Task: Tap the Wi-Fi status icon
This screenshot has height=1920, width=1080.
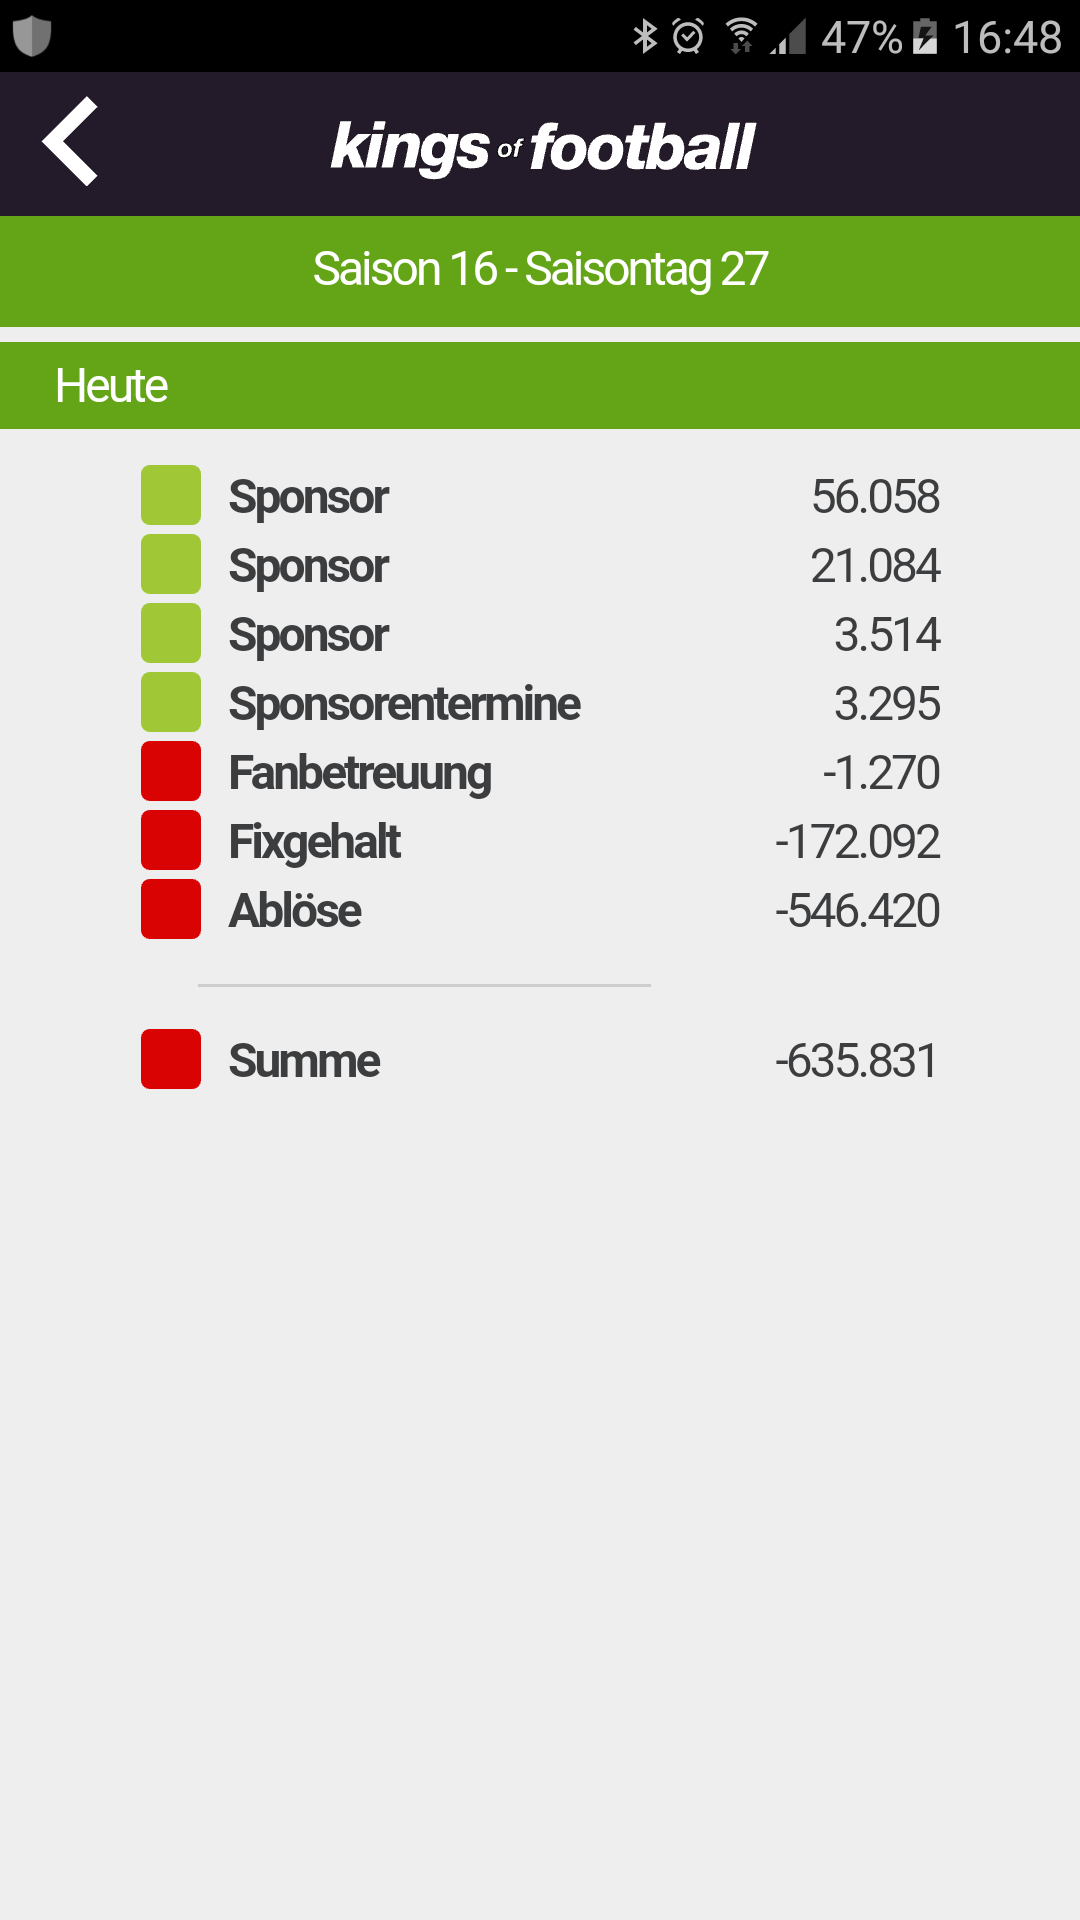Action: pos(741,36)
